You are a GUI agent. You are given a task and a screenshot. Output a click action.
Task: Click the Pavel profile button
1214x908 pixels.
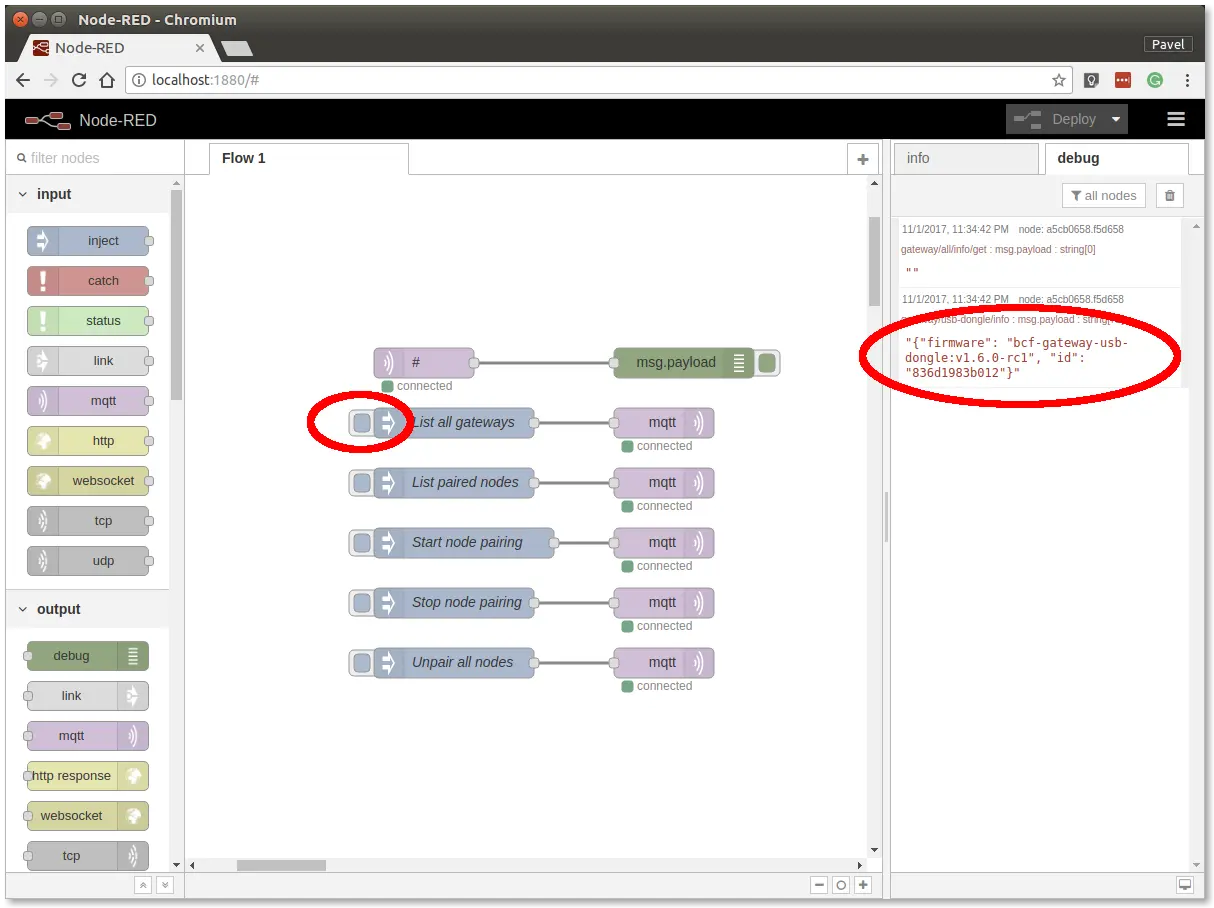tap(1168, 44)
